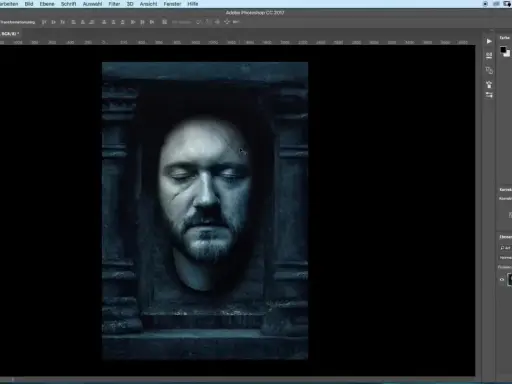Open collapsed panel icon below Actions
512x384 pixels.
coord(489,56)
